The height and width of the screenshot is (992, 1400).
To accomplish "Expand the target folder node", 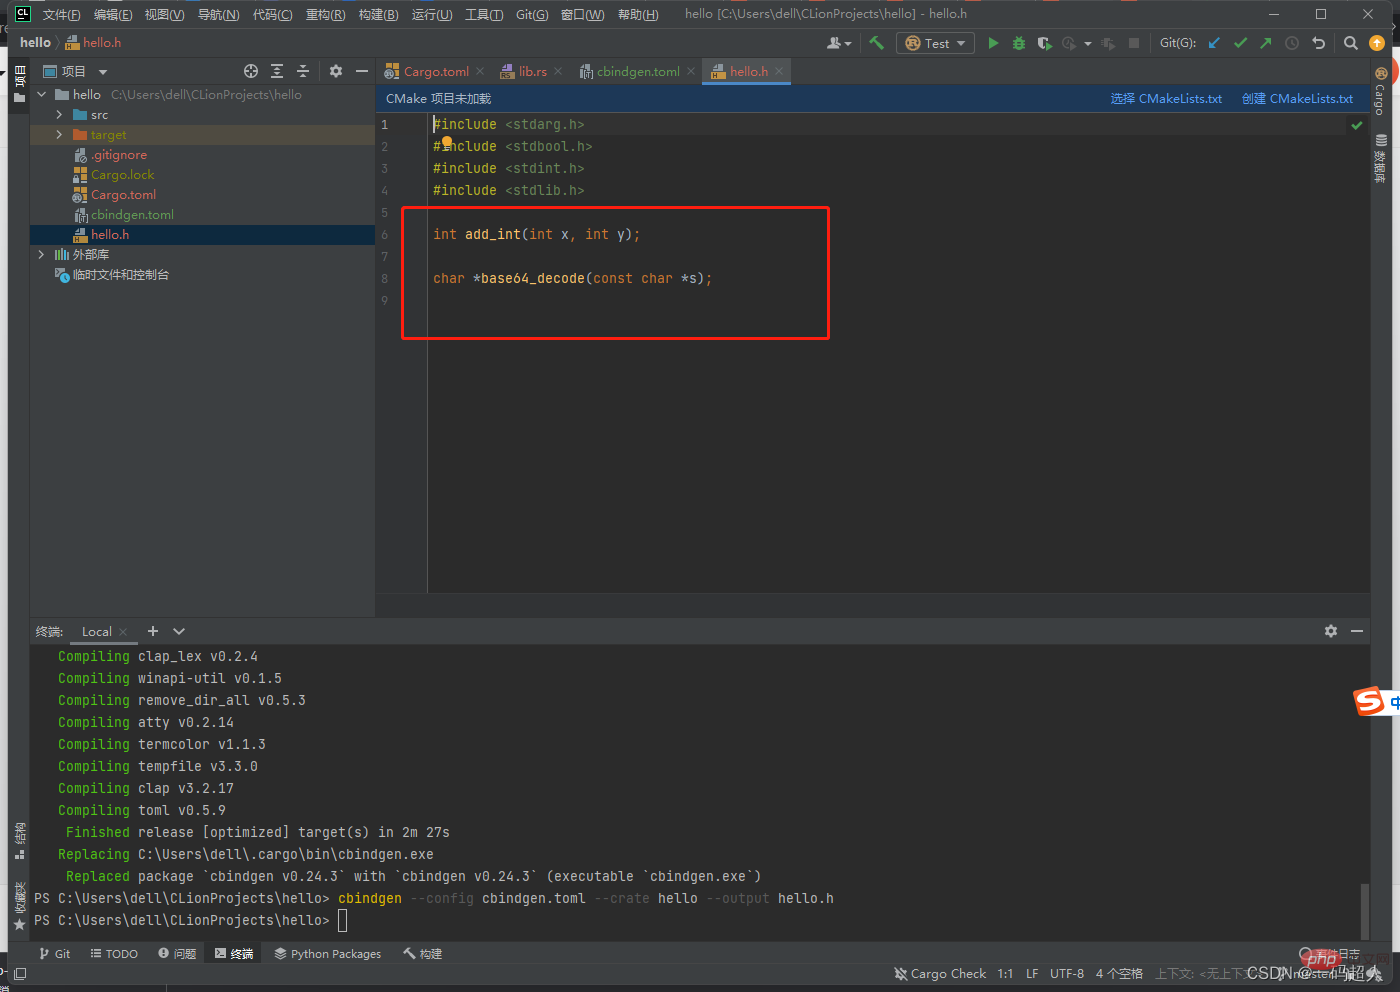I will point(59,135).
